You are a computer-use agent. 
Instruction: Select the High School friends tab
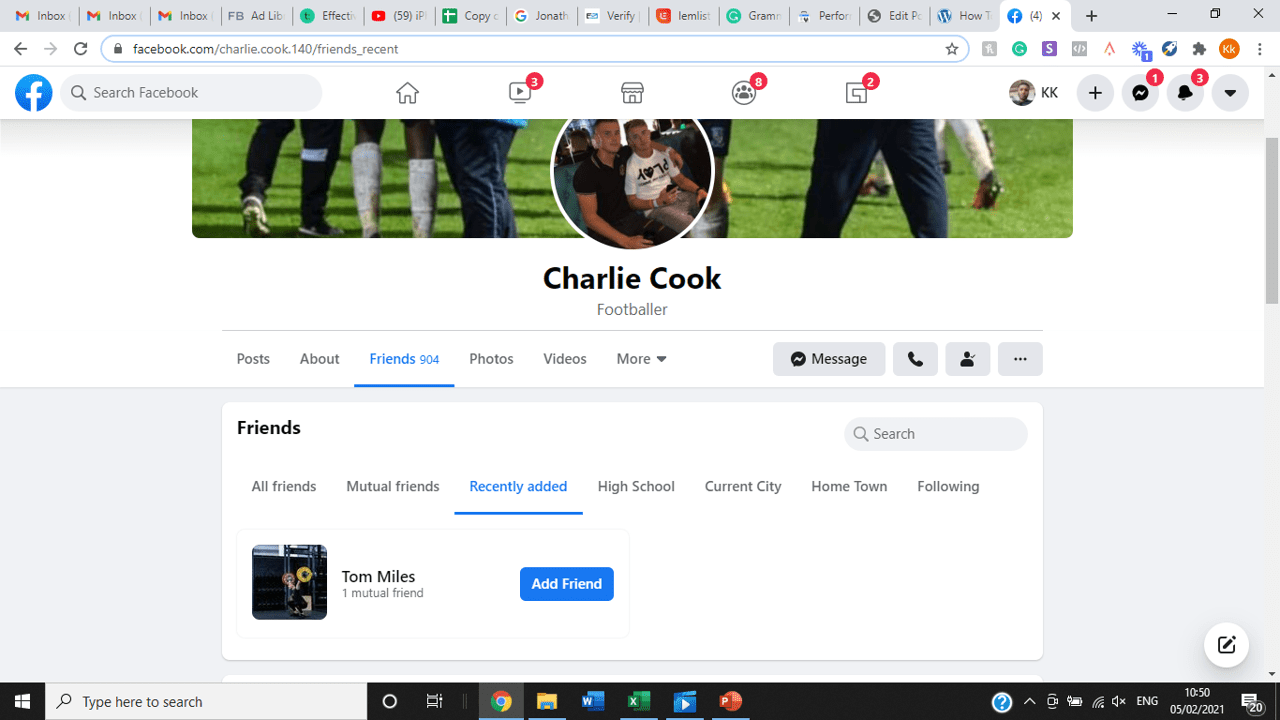(x=636, y=486)
